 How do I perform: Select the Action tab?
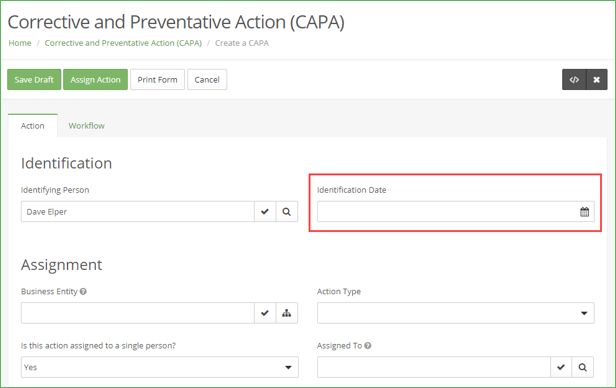(x=33, y=126)
